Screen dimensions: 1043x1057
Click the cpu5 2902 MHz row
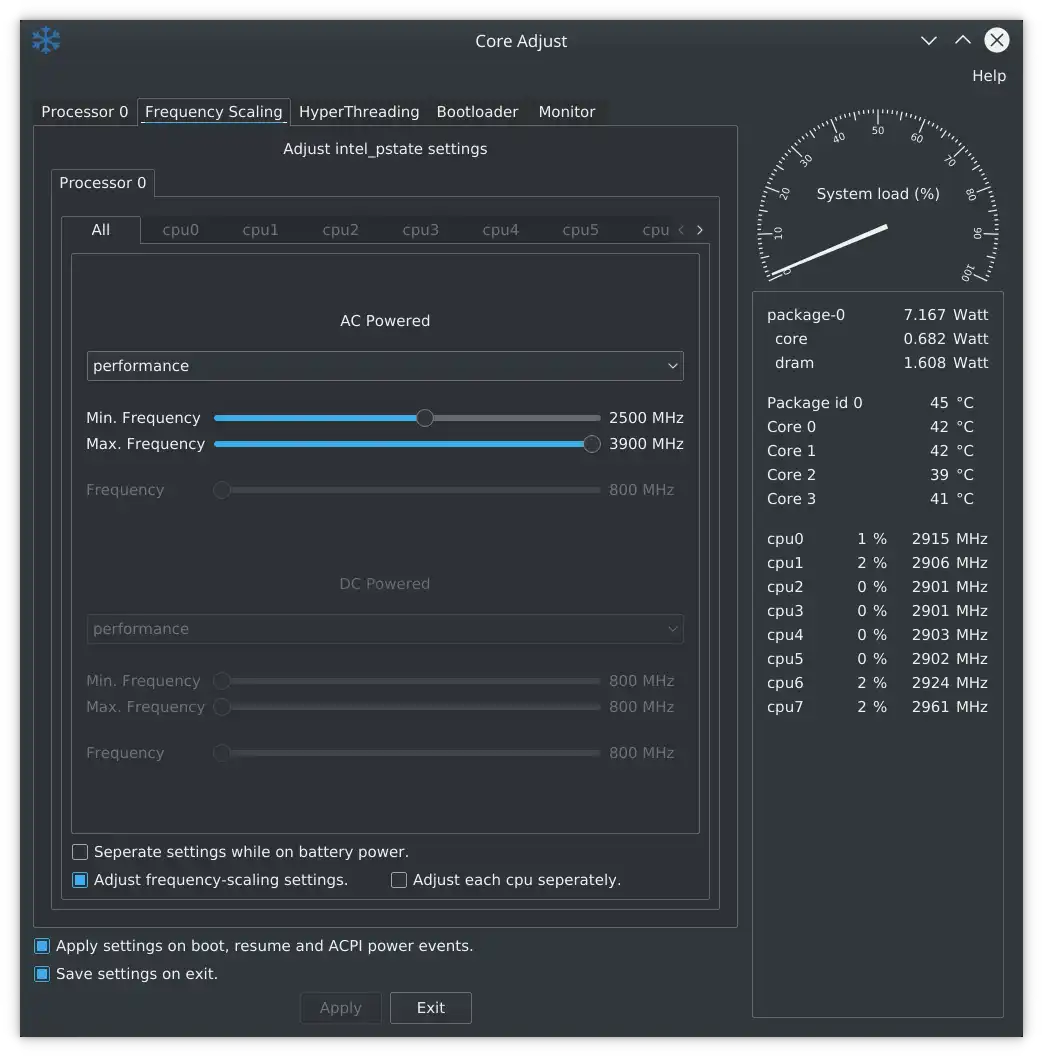[x=877, y=659]
